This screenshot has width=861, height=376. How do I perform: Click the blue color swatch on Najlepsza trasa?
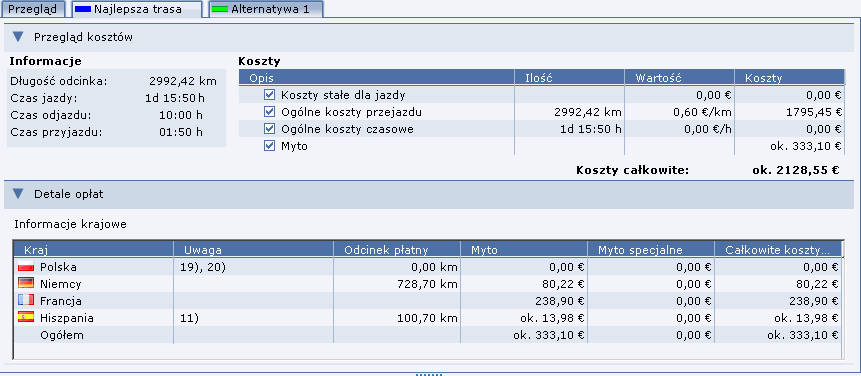[83, 9]
